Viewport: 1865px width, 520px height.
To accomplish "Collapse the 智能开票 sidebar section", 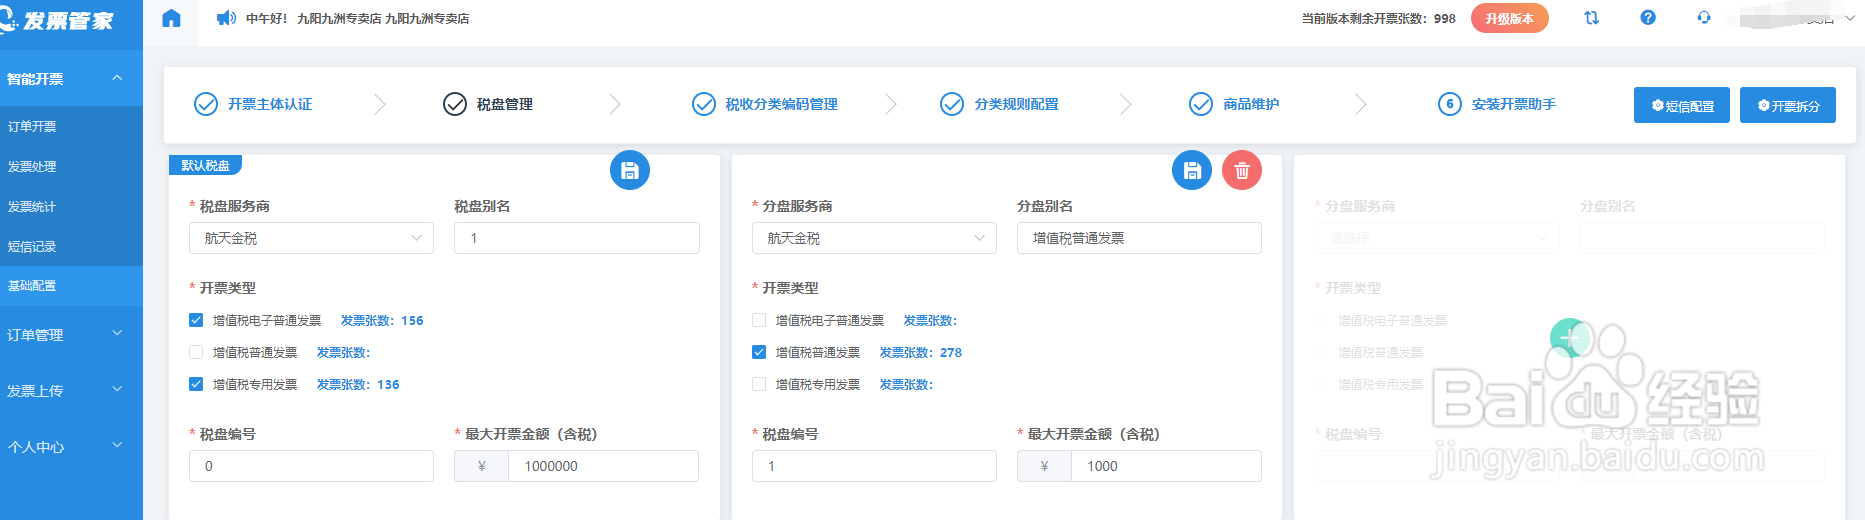I will tap(71, 78).
